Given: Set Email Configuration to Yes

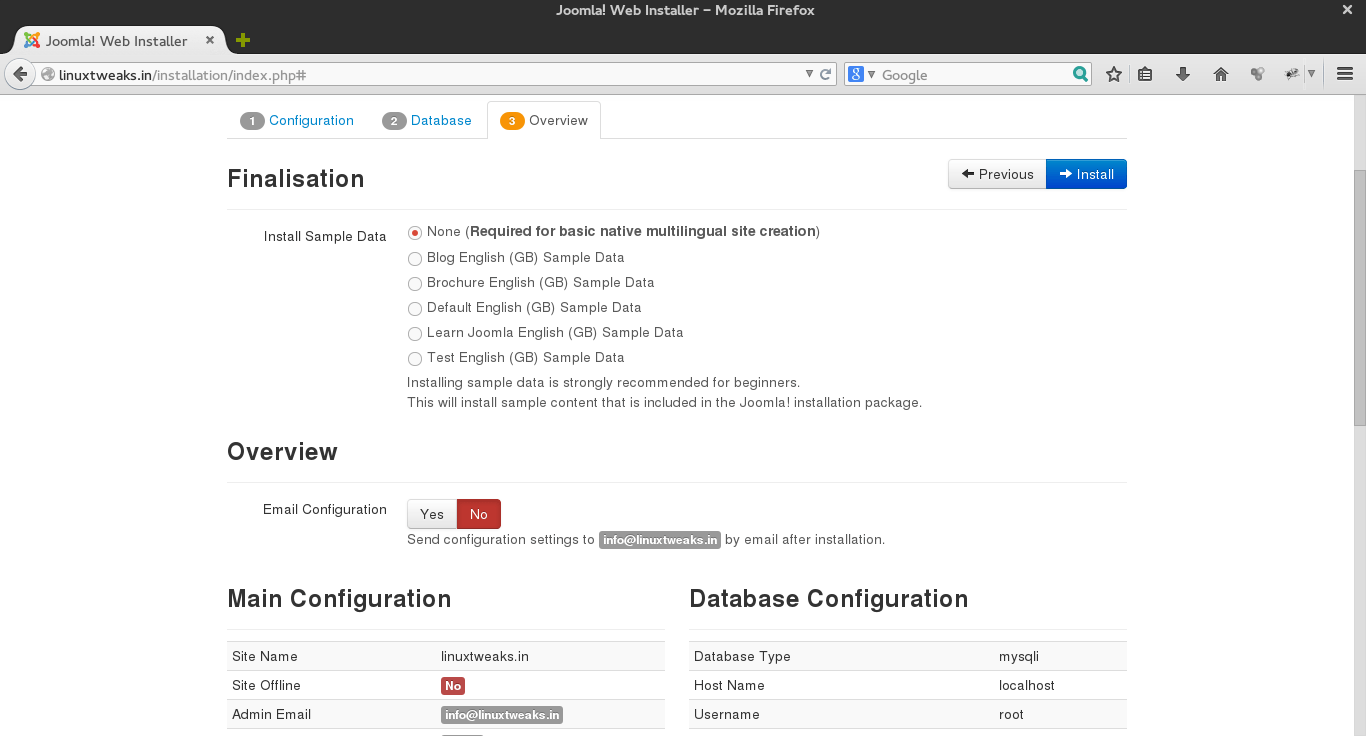Looking at the screenshot, I should point(432,514).
